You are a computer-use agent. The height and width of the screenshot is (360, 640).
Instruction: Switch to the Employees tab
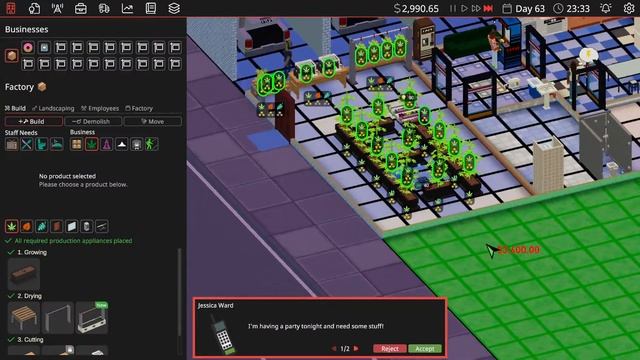(x=100, y=108)
